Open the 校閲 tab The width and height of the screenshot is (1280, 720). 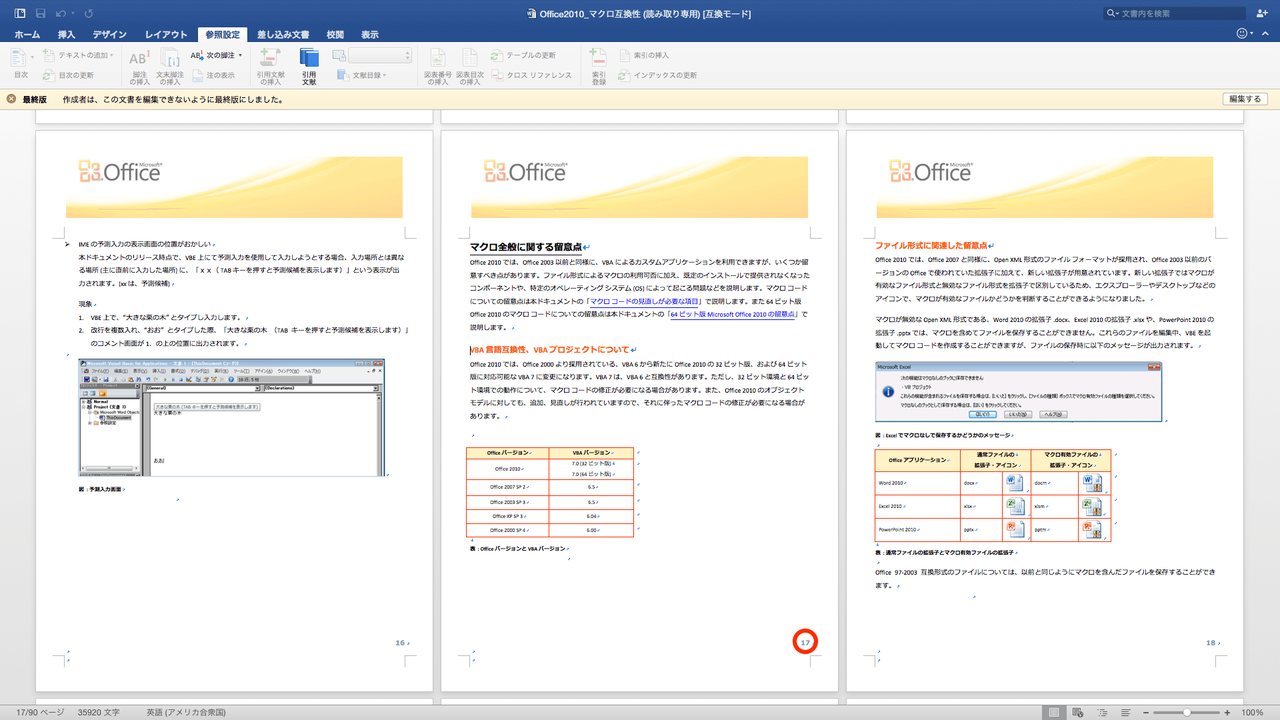(335, 34)
